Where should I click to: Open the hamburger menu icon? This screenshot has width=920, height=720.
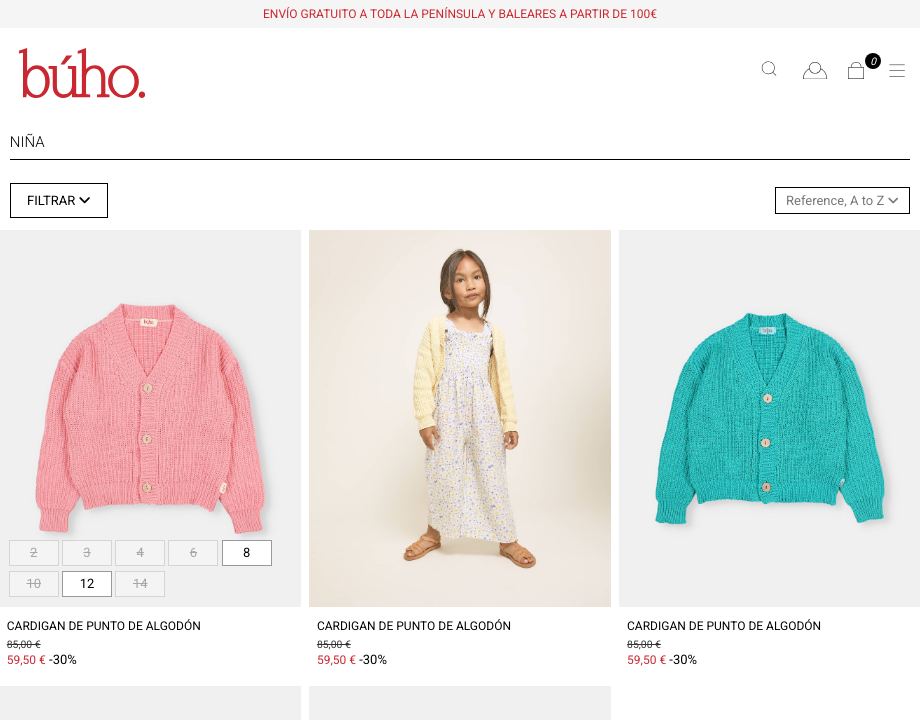[897, 70]
